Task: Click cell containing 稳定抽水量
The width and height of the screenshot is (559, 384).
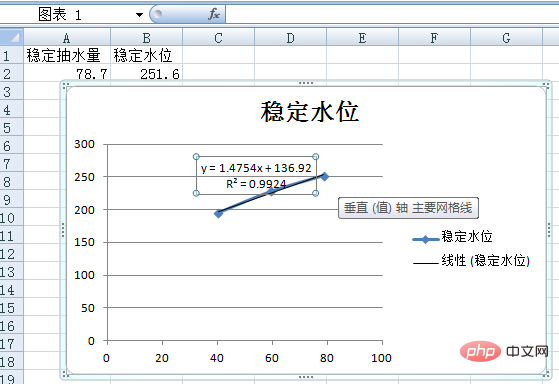Action: 67,55
